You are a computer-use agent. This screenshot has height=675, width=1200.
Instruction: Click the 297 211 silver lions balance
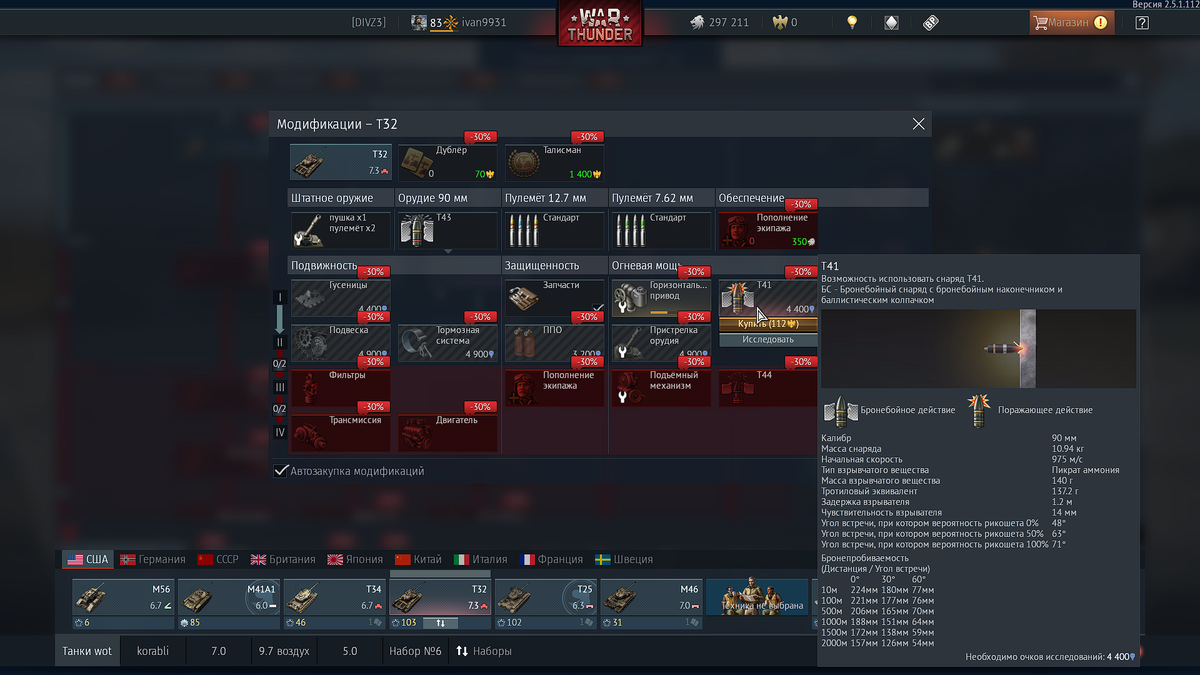[720, 22]
